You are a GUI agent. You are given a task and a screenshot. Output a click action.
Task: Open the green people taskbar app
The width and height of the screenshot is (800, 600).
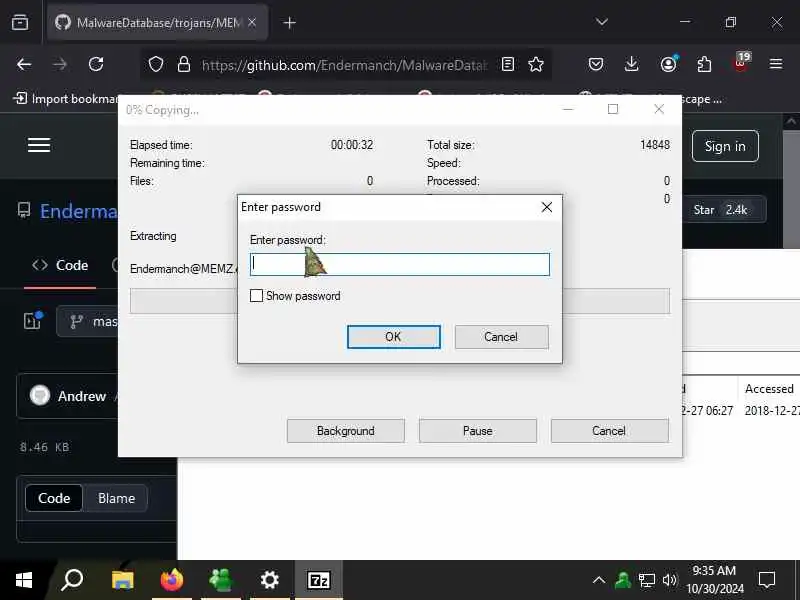(220, 580)
